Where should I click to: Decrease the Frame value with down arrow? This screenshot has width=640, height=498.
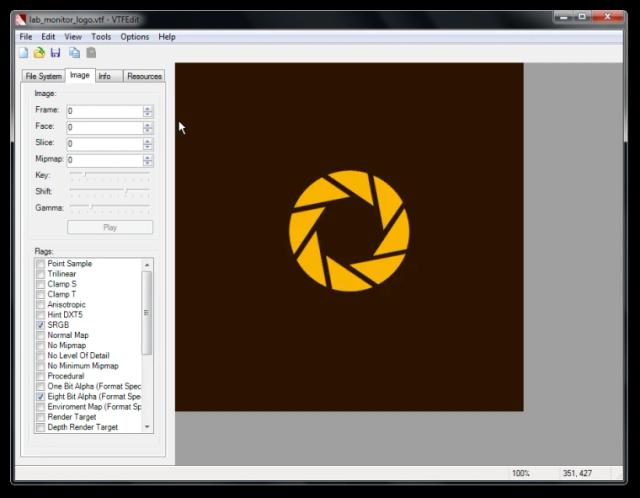tap(148, 114)
